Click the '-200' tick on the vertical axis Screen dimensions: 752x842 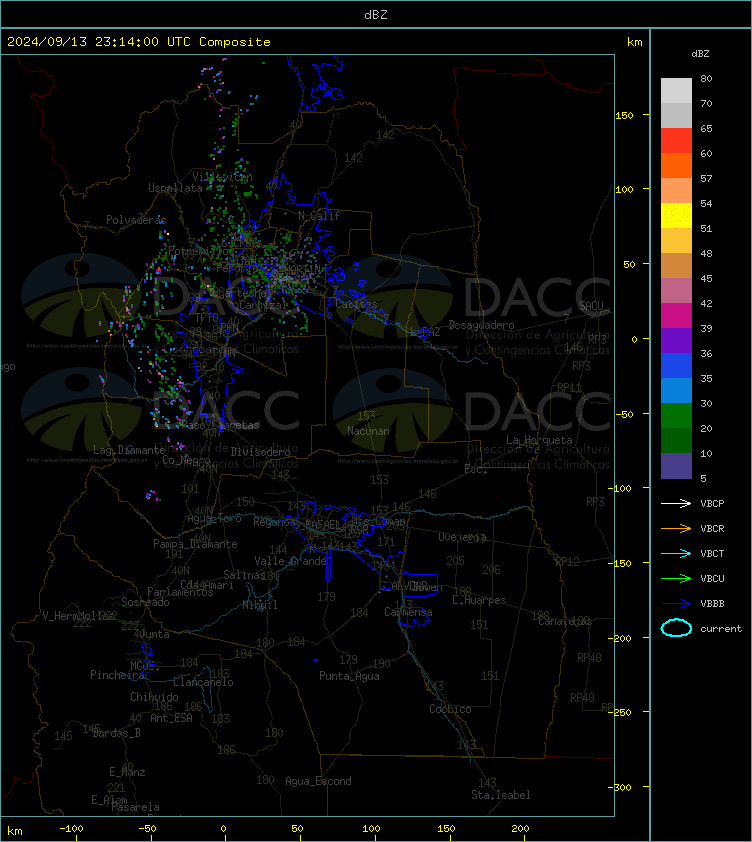coord(620,638)
